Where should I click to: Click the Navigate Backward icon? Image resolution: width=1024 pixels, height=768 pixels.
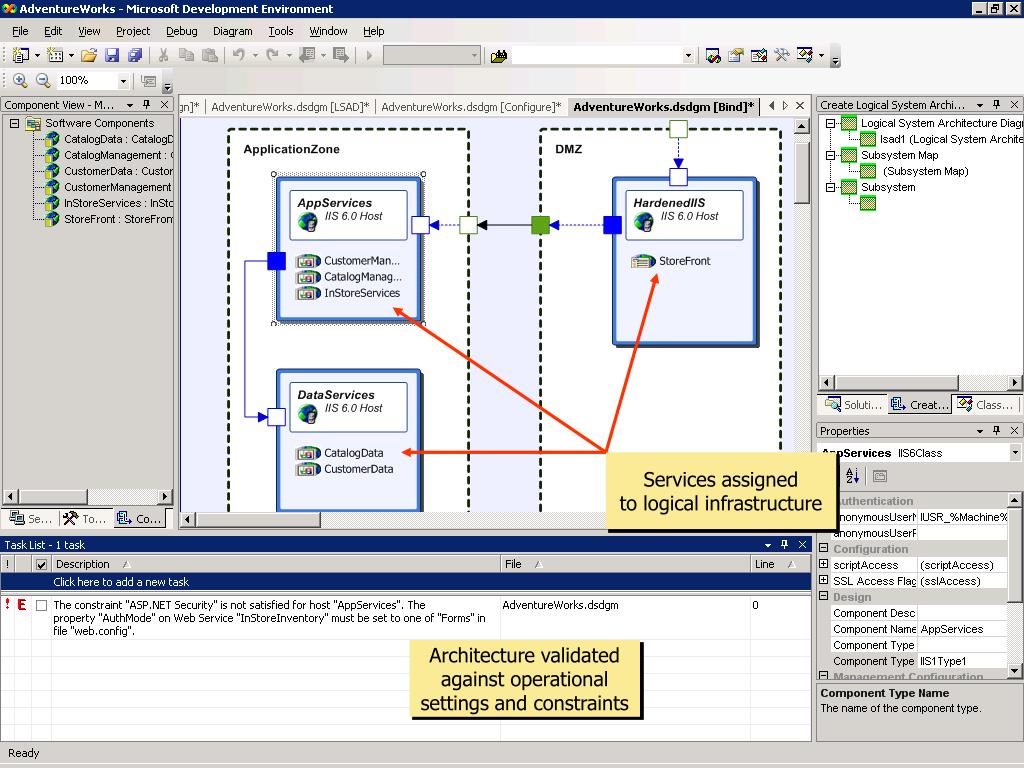pyautogui.click(x=307, y=56)
